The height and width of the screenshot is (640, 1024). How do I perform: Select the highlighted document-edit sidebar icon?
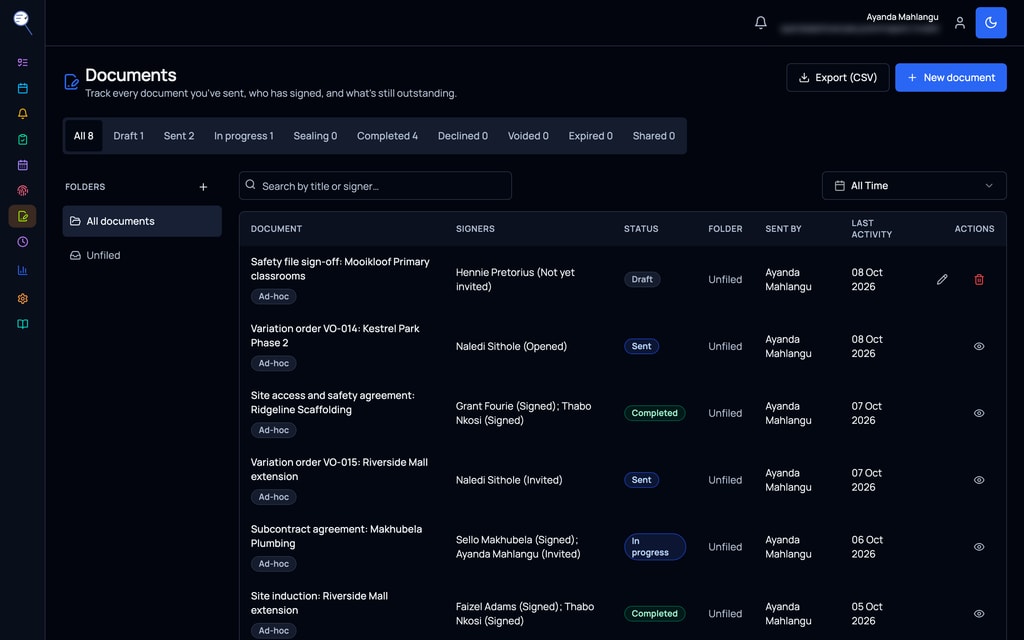pos(22,216)
